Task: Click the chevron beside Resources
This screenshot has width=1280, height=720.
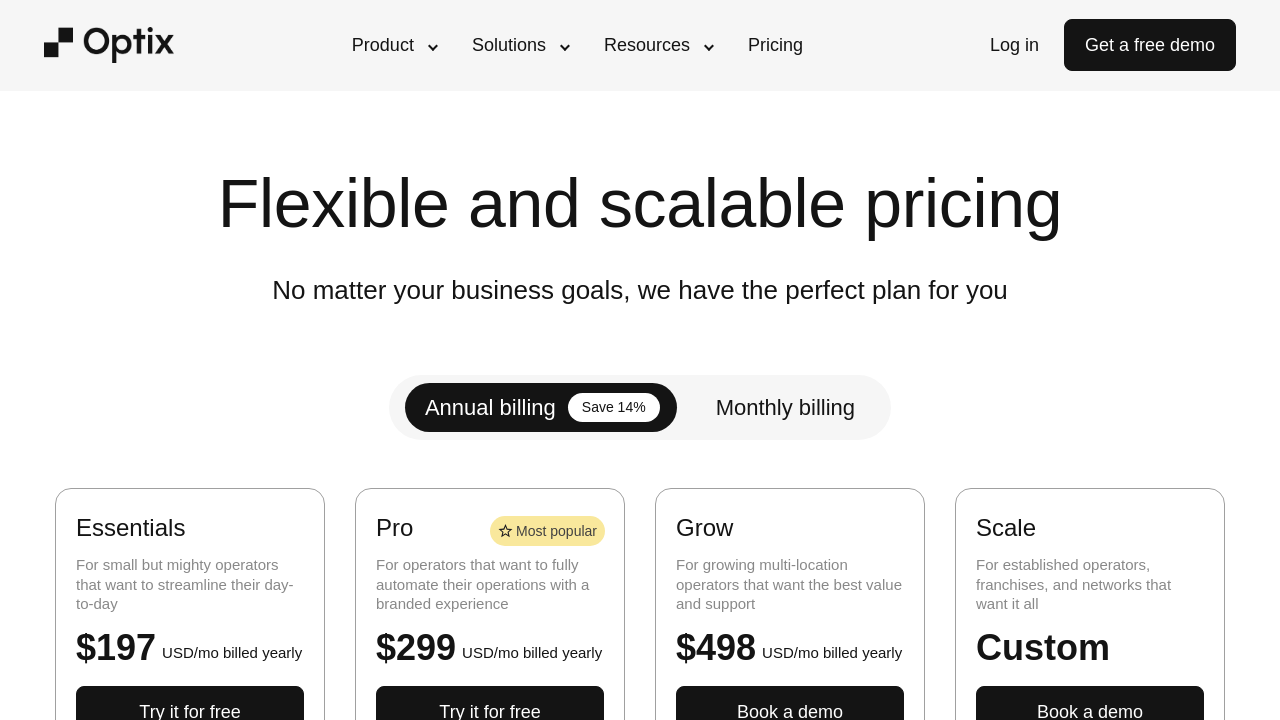Action: (709, 47)
